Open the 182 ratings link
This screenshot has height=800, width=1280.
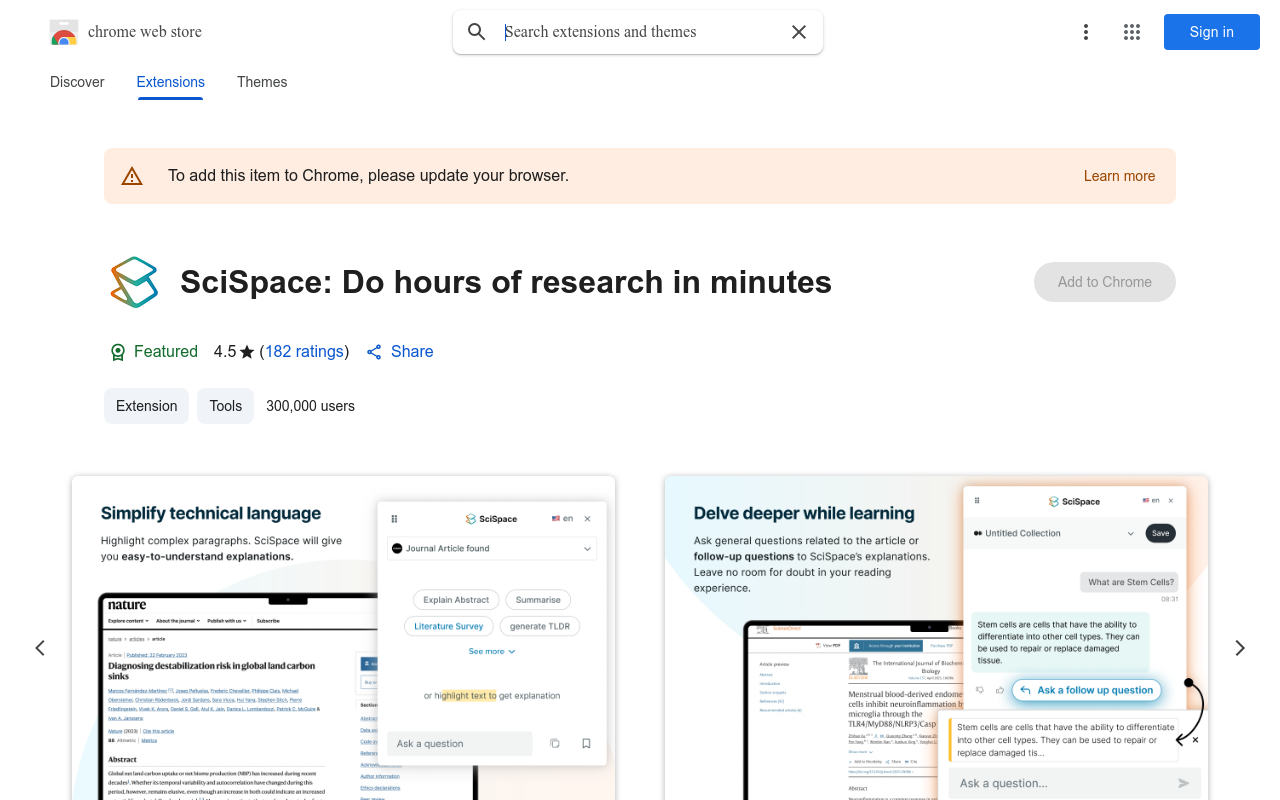(x=304, y=352)
